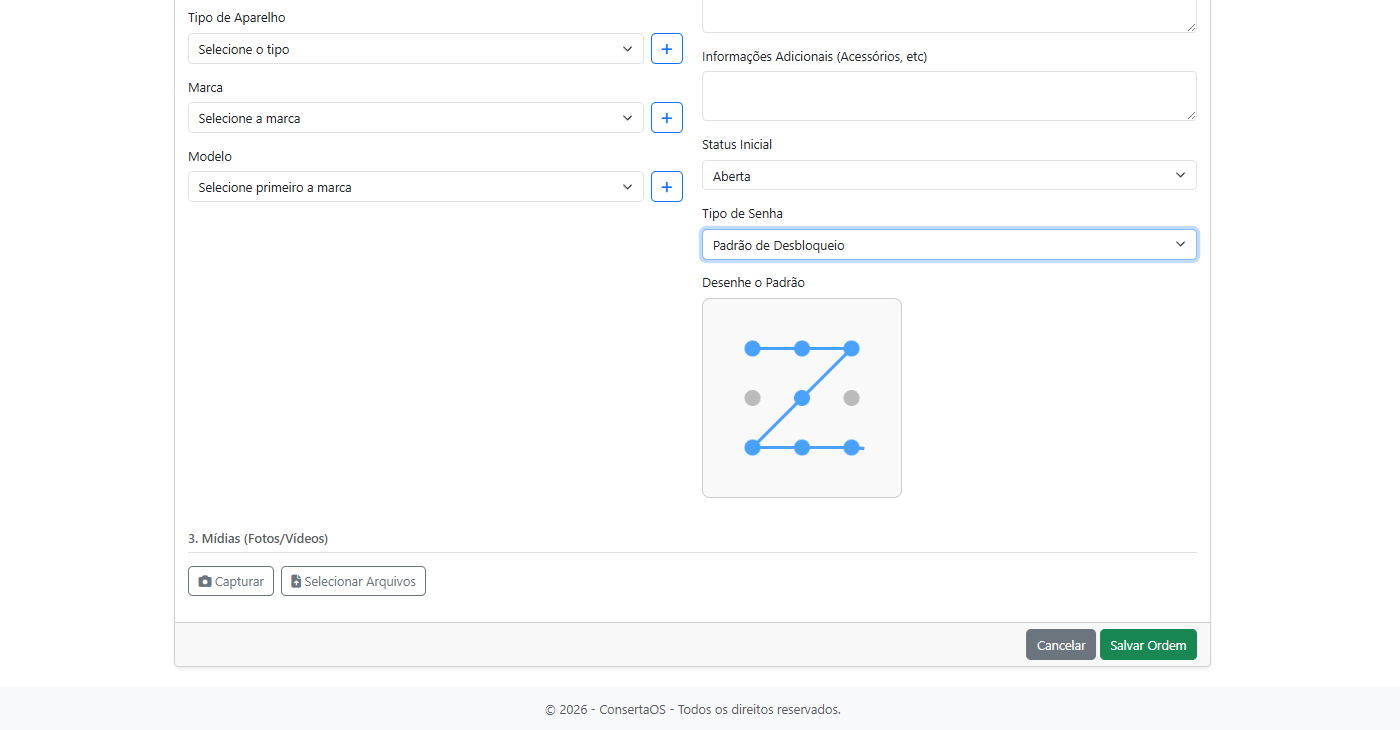Click the plus button next to Modelo
1400x730 pixels.
point(667,187)
